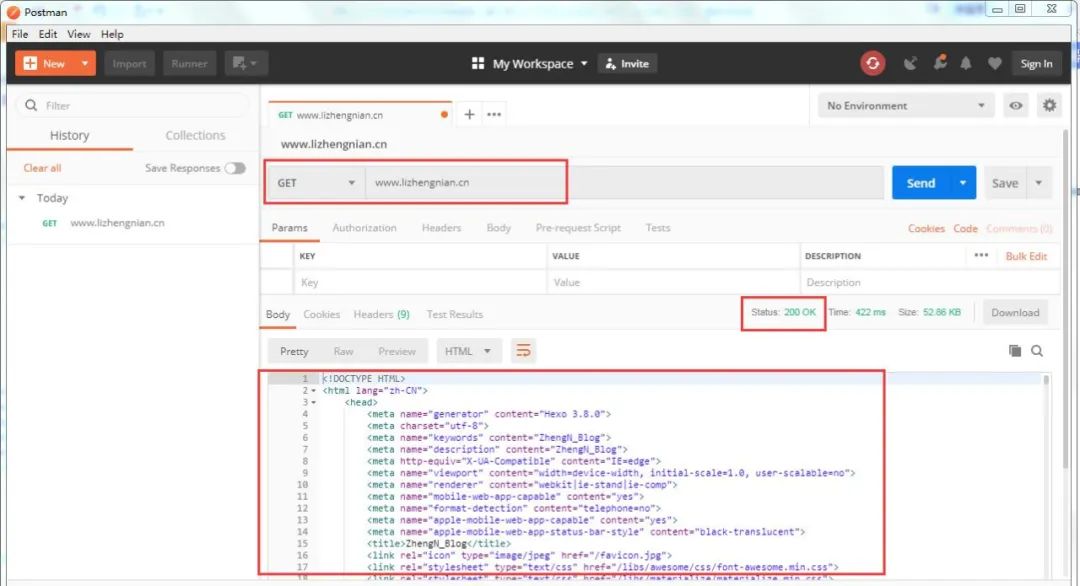Open the Authorization tab
1080x586 pixels.
364,227
